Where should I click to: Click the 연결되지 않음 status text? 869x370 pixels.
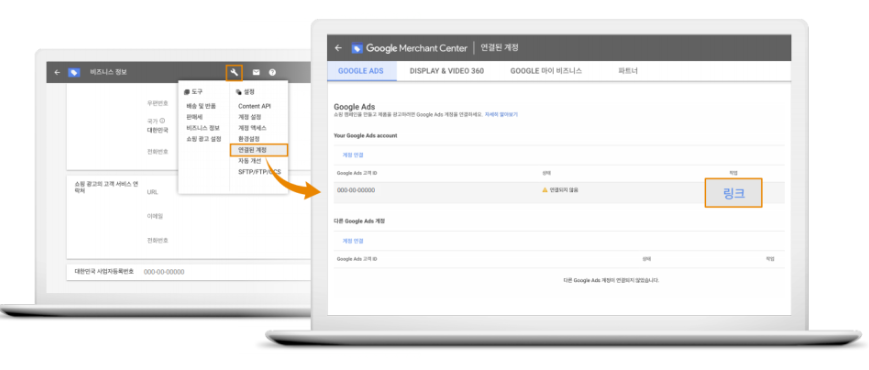[x=564, y=190]
